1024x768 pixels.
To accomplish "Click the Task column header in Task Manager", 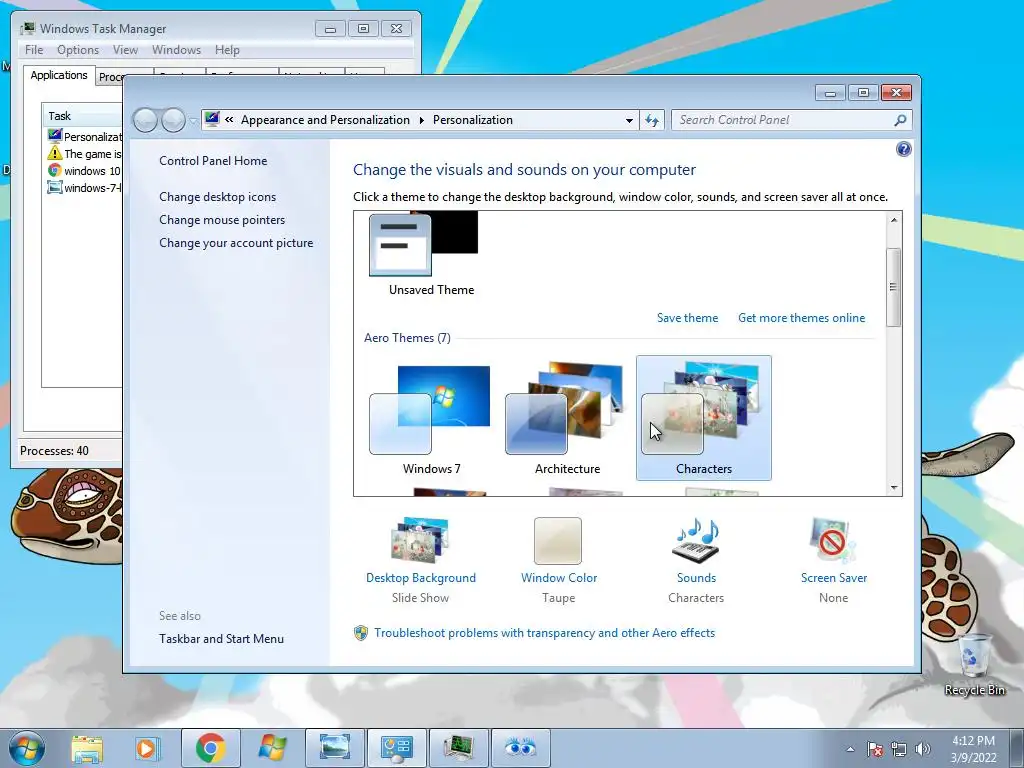I will (82, 116).
